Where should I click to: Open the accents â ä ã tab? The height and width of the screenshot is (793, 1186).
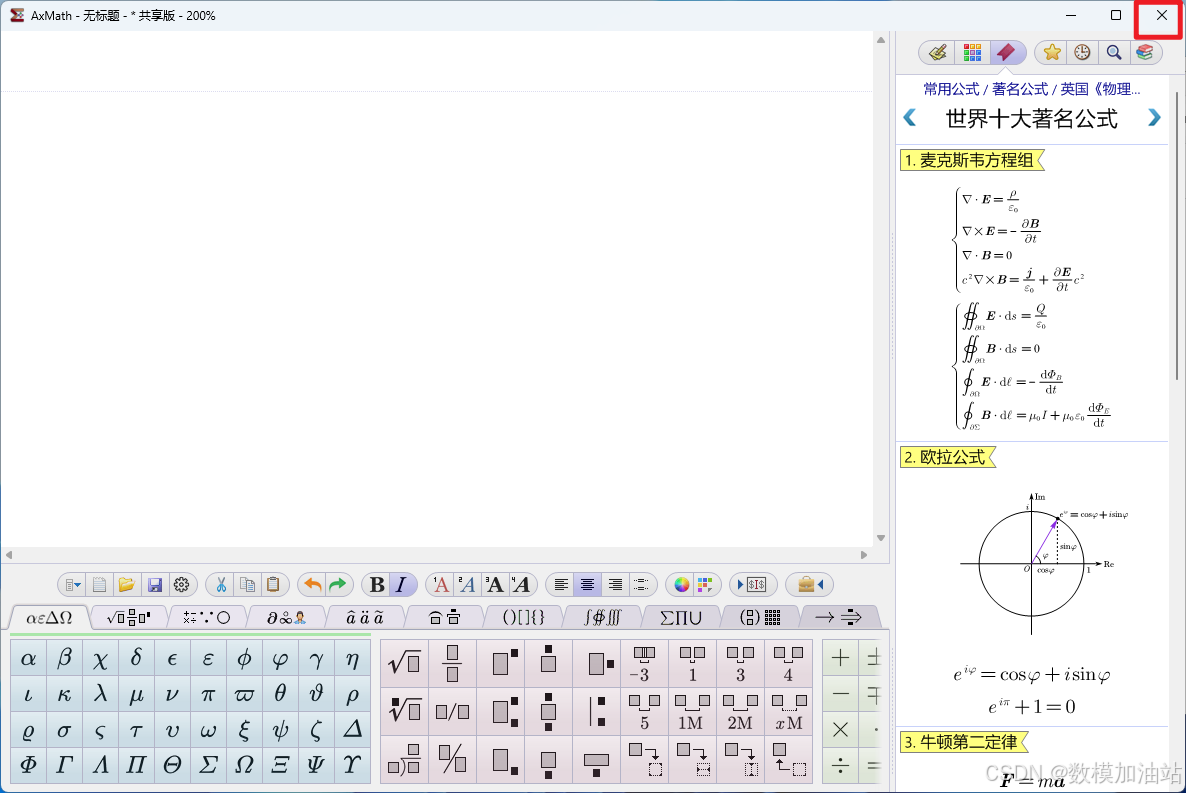pos(365,617)
